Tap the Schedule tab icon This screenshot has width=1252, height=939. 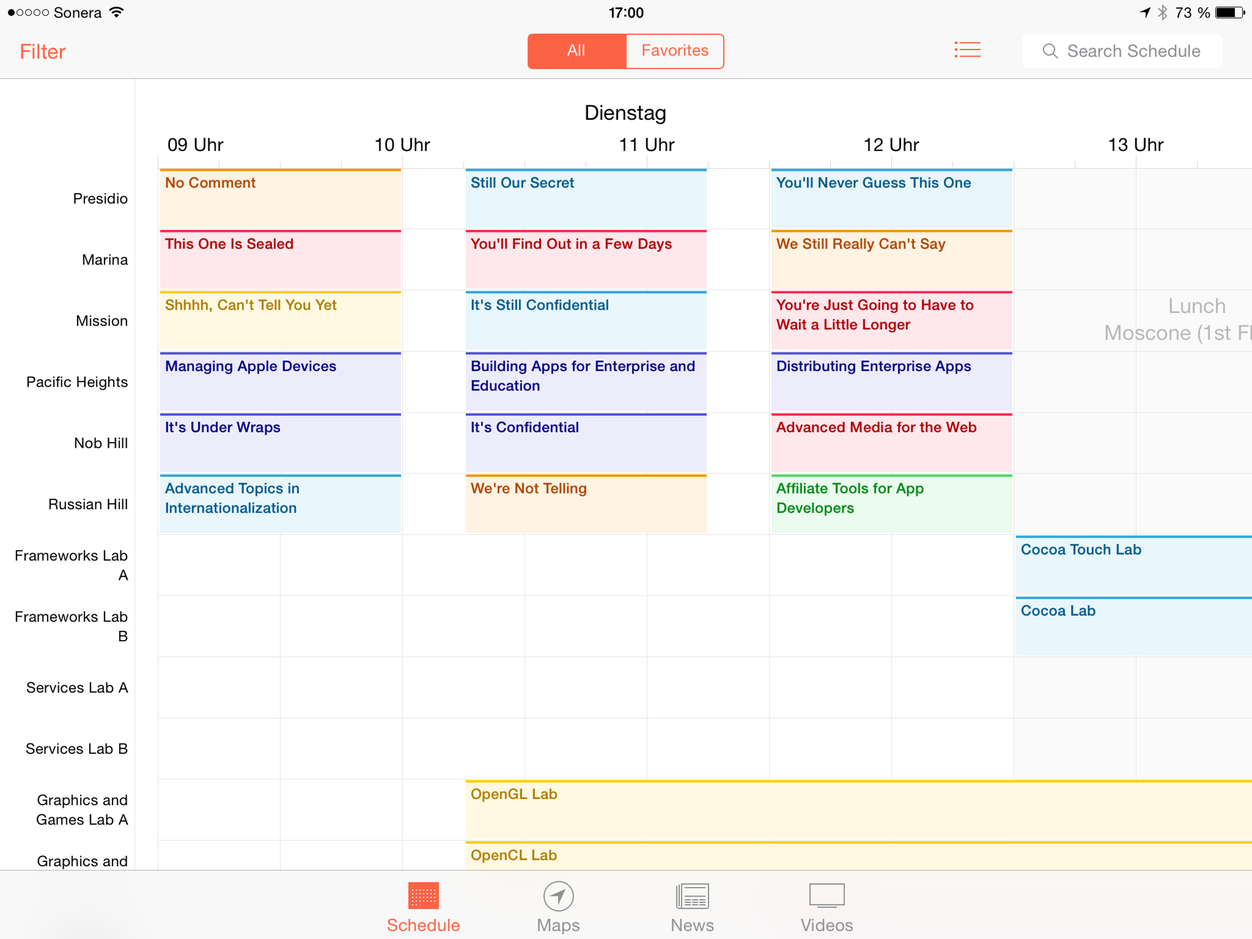[423, 895]
